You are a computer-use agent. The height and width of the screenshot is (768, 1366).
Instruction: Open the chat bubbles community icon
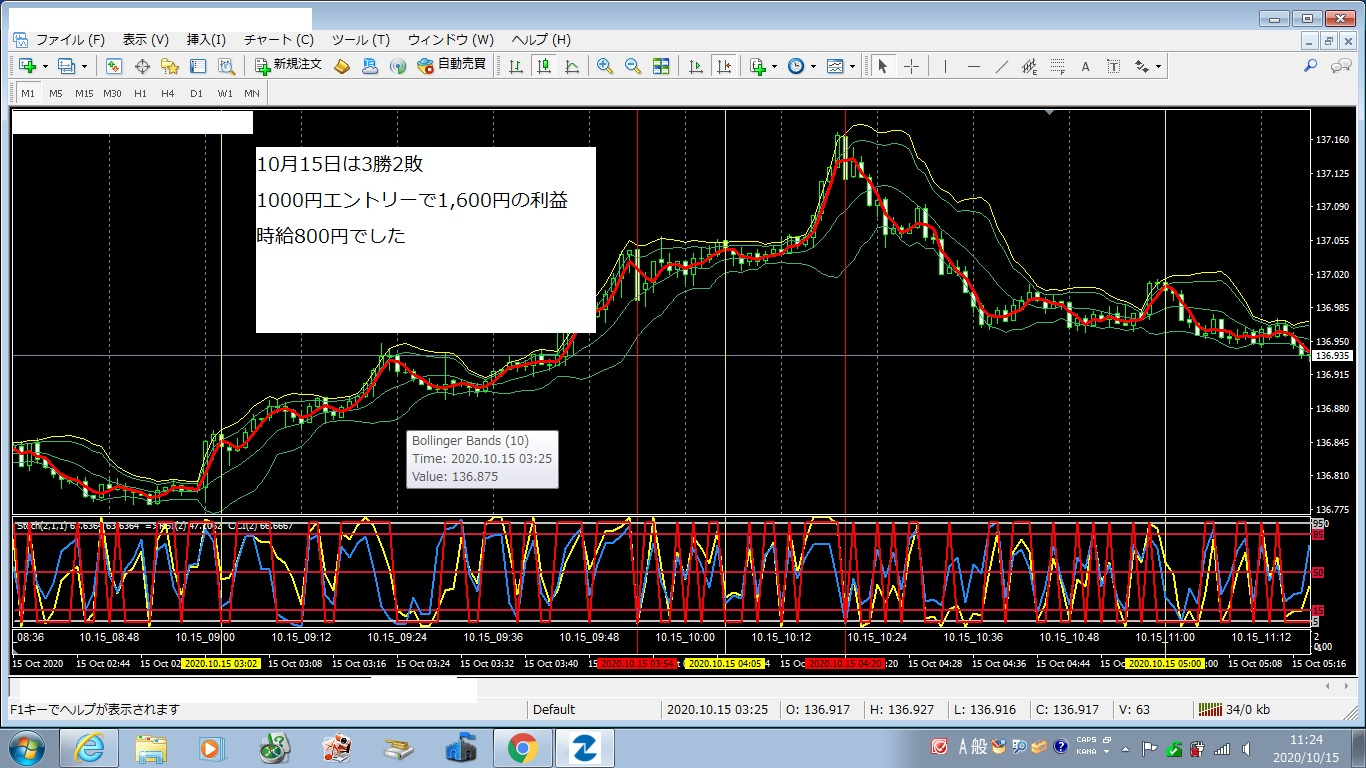[x=1340, y=66]
